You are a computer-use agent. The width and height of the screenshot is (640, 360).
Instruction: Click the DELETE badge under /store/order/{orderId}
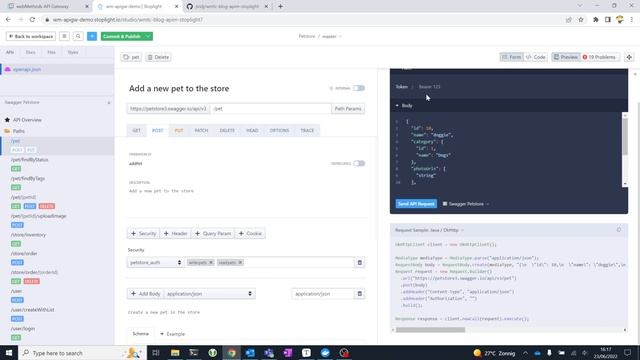click(31, 281)
